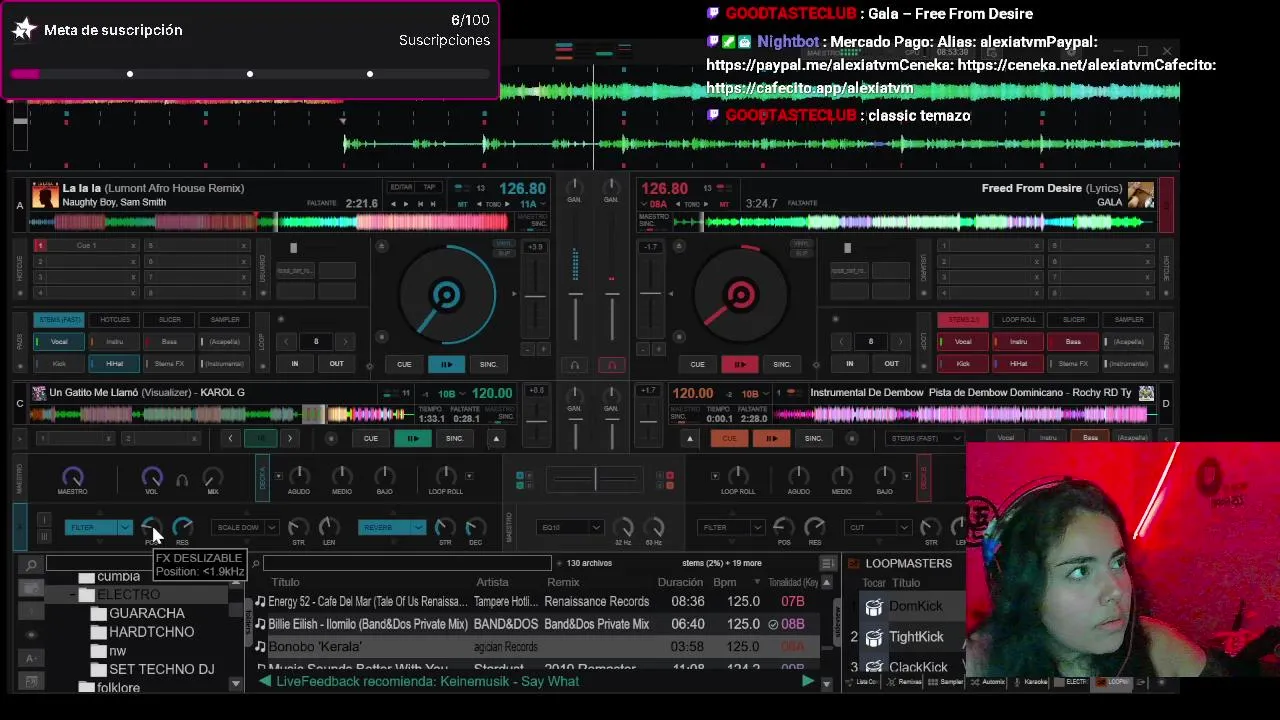Click the star icon by Meta de suscripción
Viewport: 1280px width, 720px height.
click(24, 30)
